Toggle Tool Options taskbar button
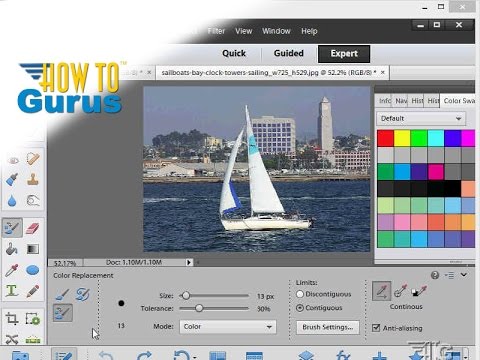This screenshot has height=360, width=480. 64,354
